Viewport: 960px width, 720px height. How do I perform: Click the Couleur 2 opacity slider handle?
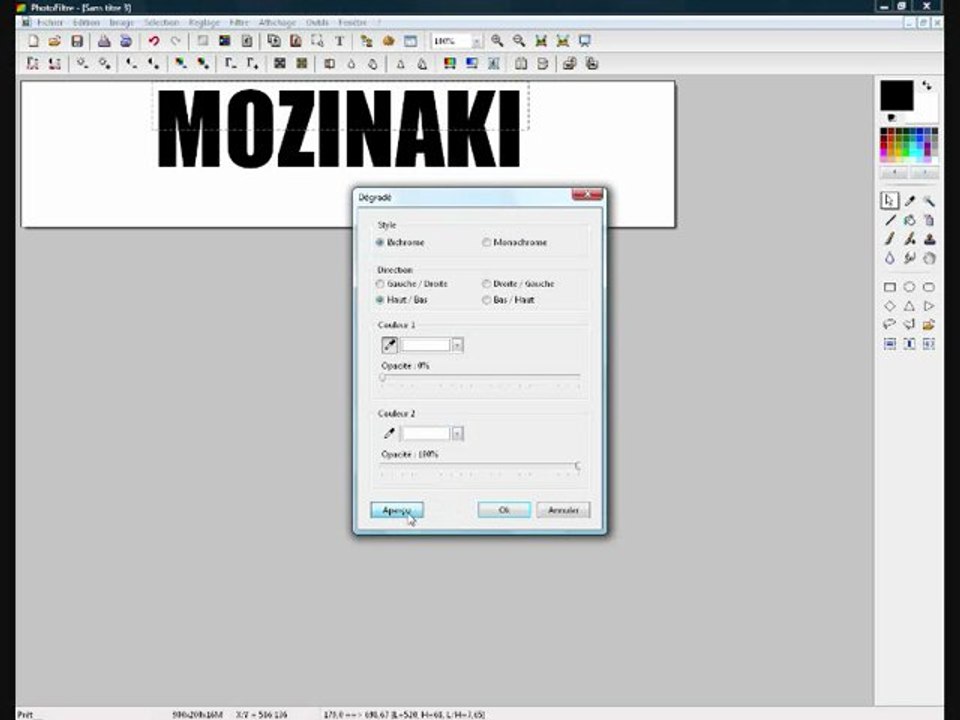tap(577, 467)
